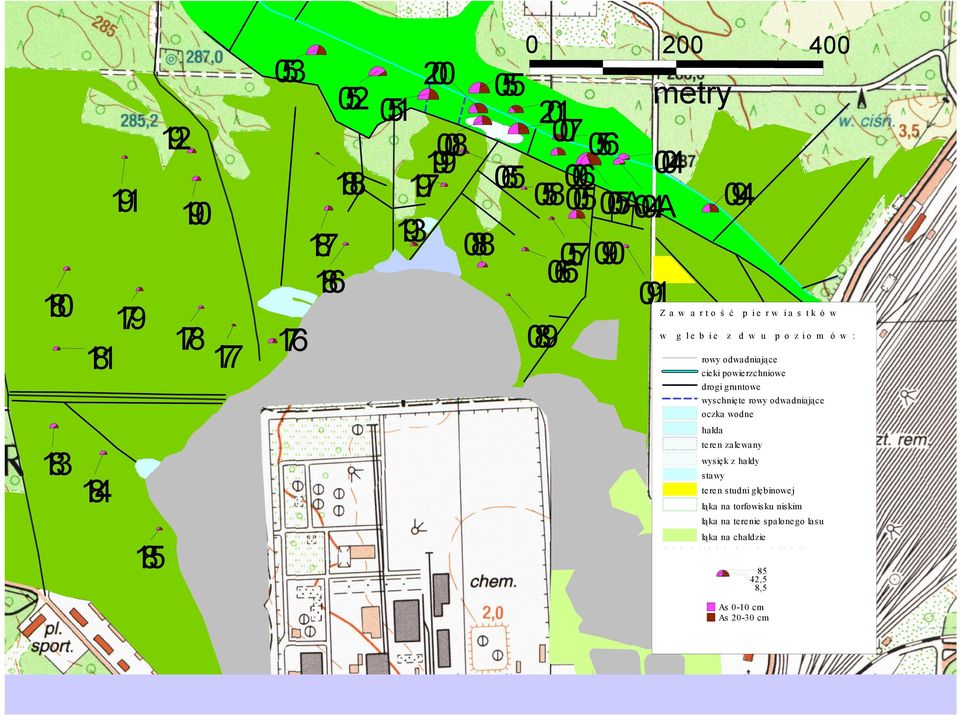Click the arsenic marker left of label 094
Image resolution: width=960 pixels, height=716 pixels.
tap(710, 208)
